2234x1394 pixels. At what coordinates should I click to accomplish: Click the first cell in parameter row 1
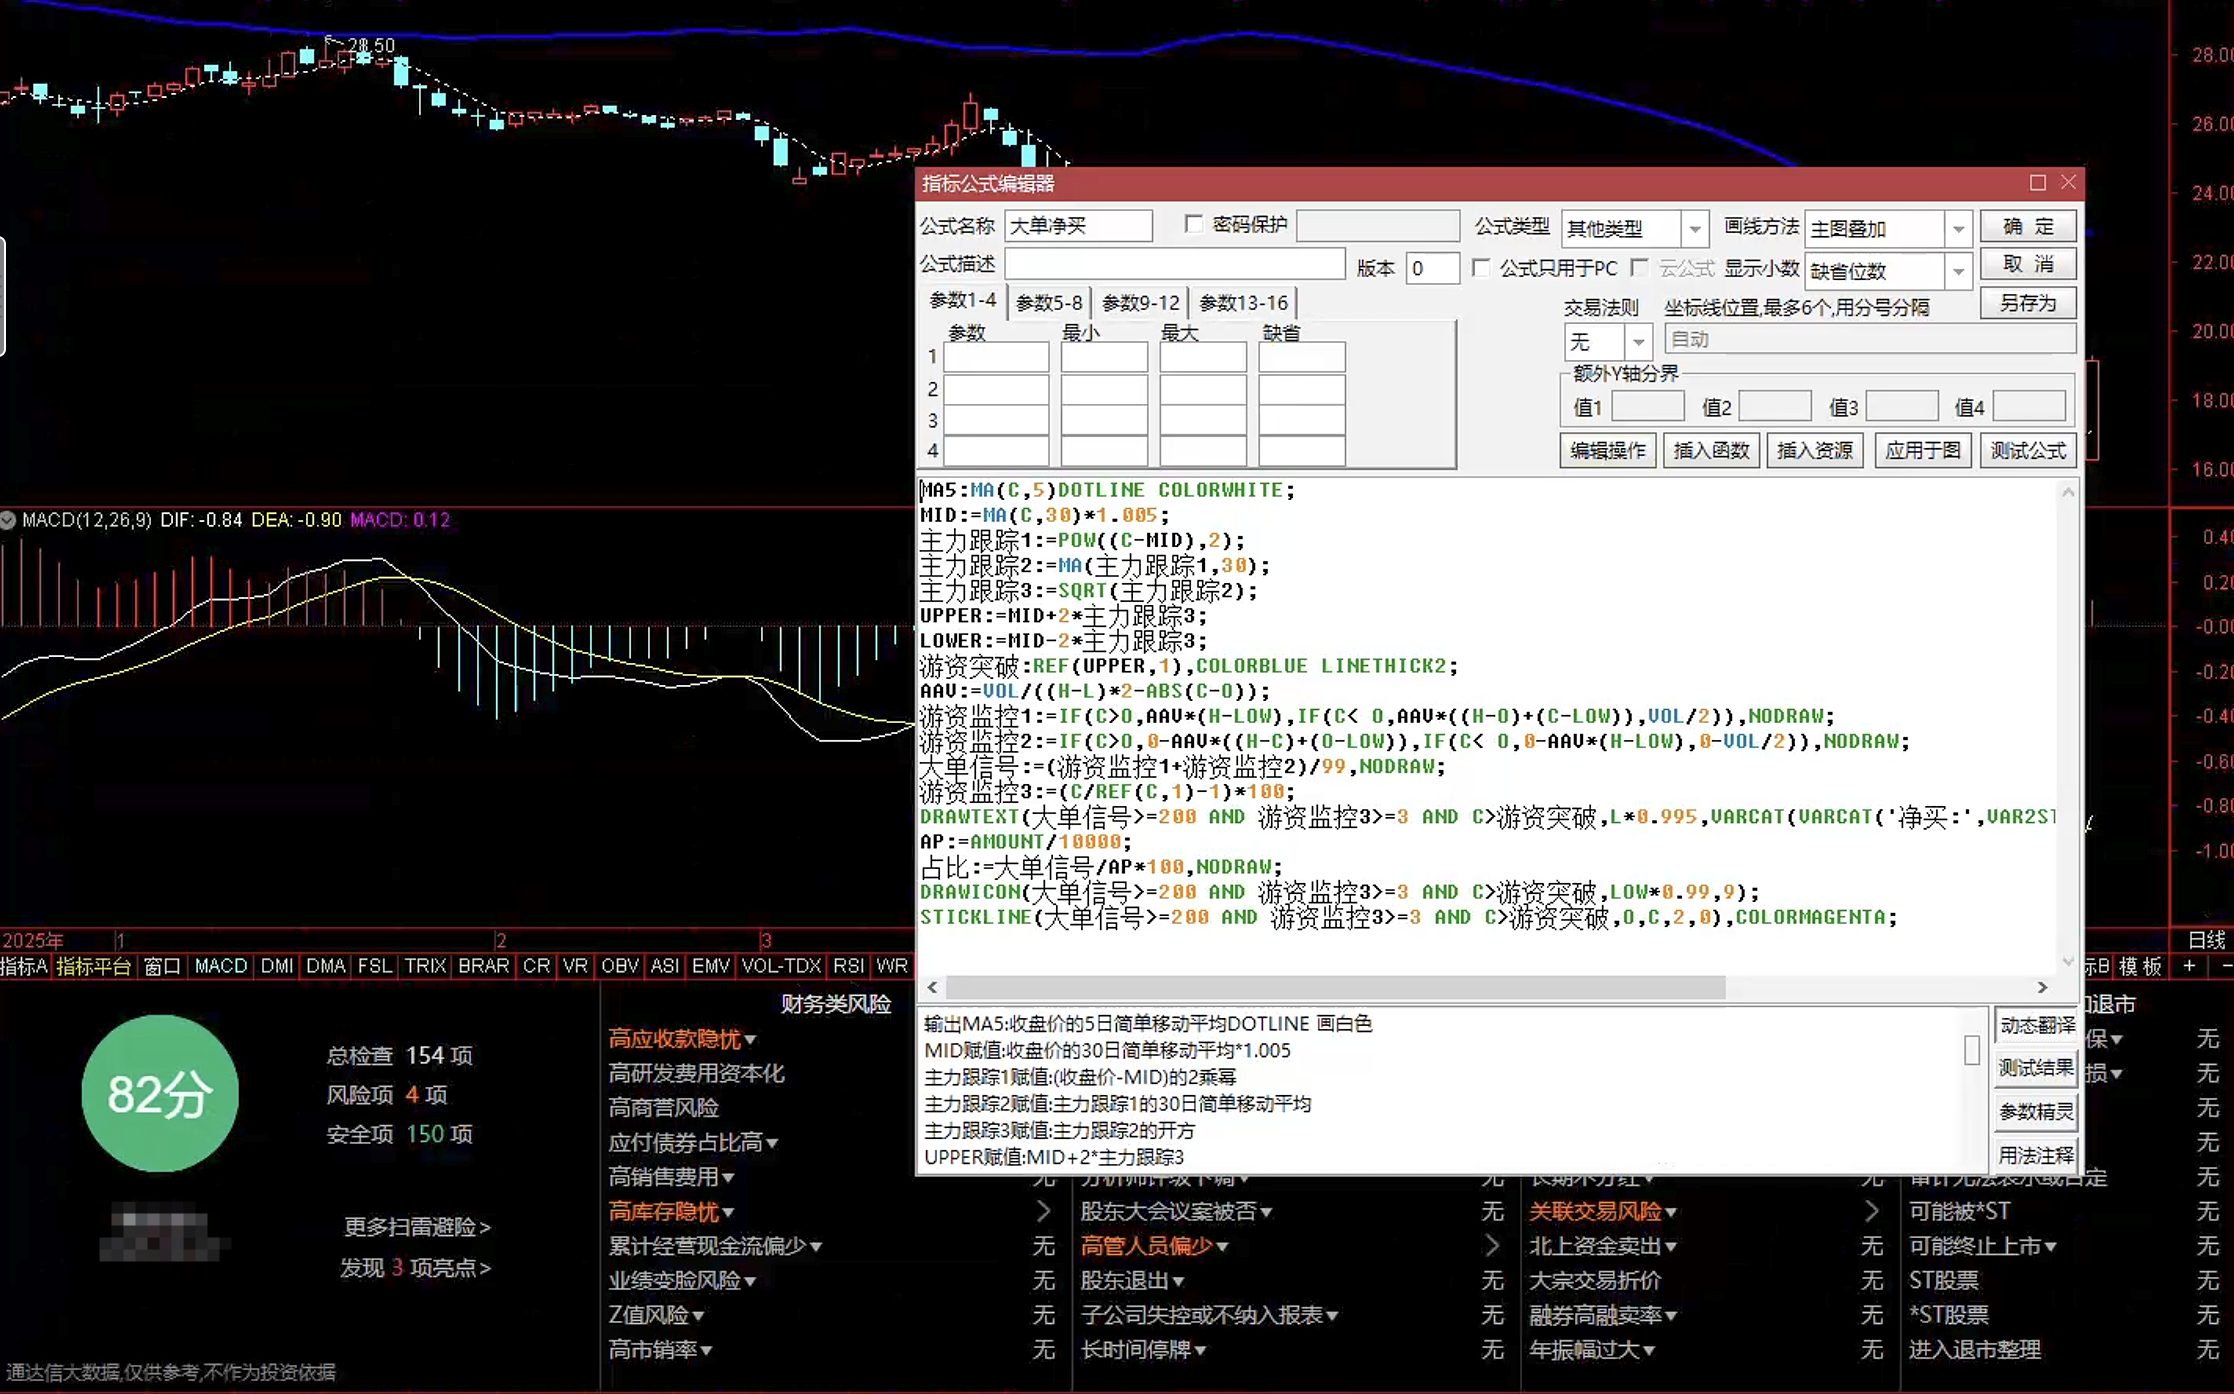[996, 357]
